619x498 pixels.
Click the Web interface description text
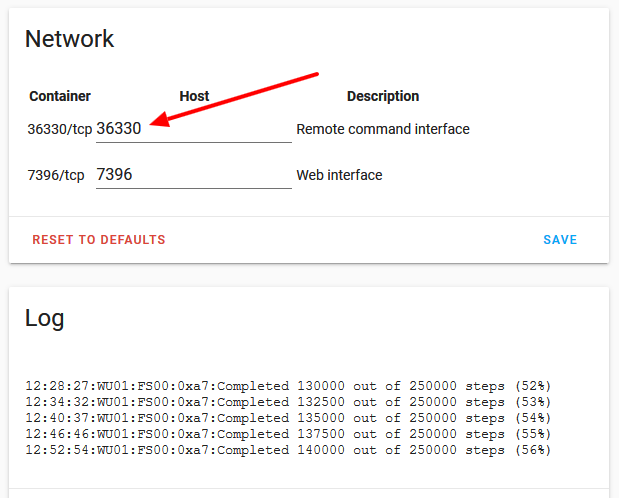[x=339, y=175]
